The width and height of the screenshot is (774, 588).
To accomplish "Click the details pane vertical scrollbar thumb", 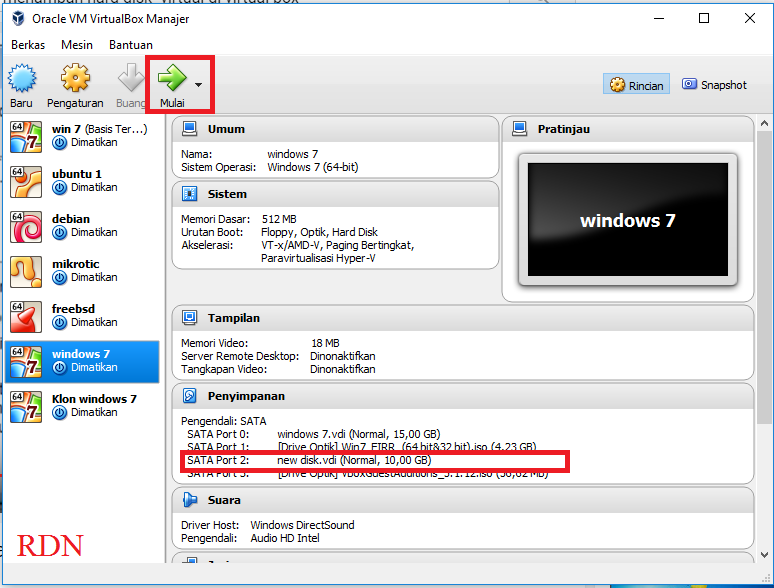I will tap(764, 276).
